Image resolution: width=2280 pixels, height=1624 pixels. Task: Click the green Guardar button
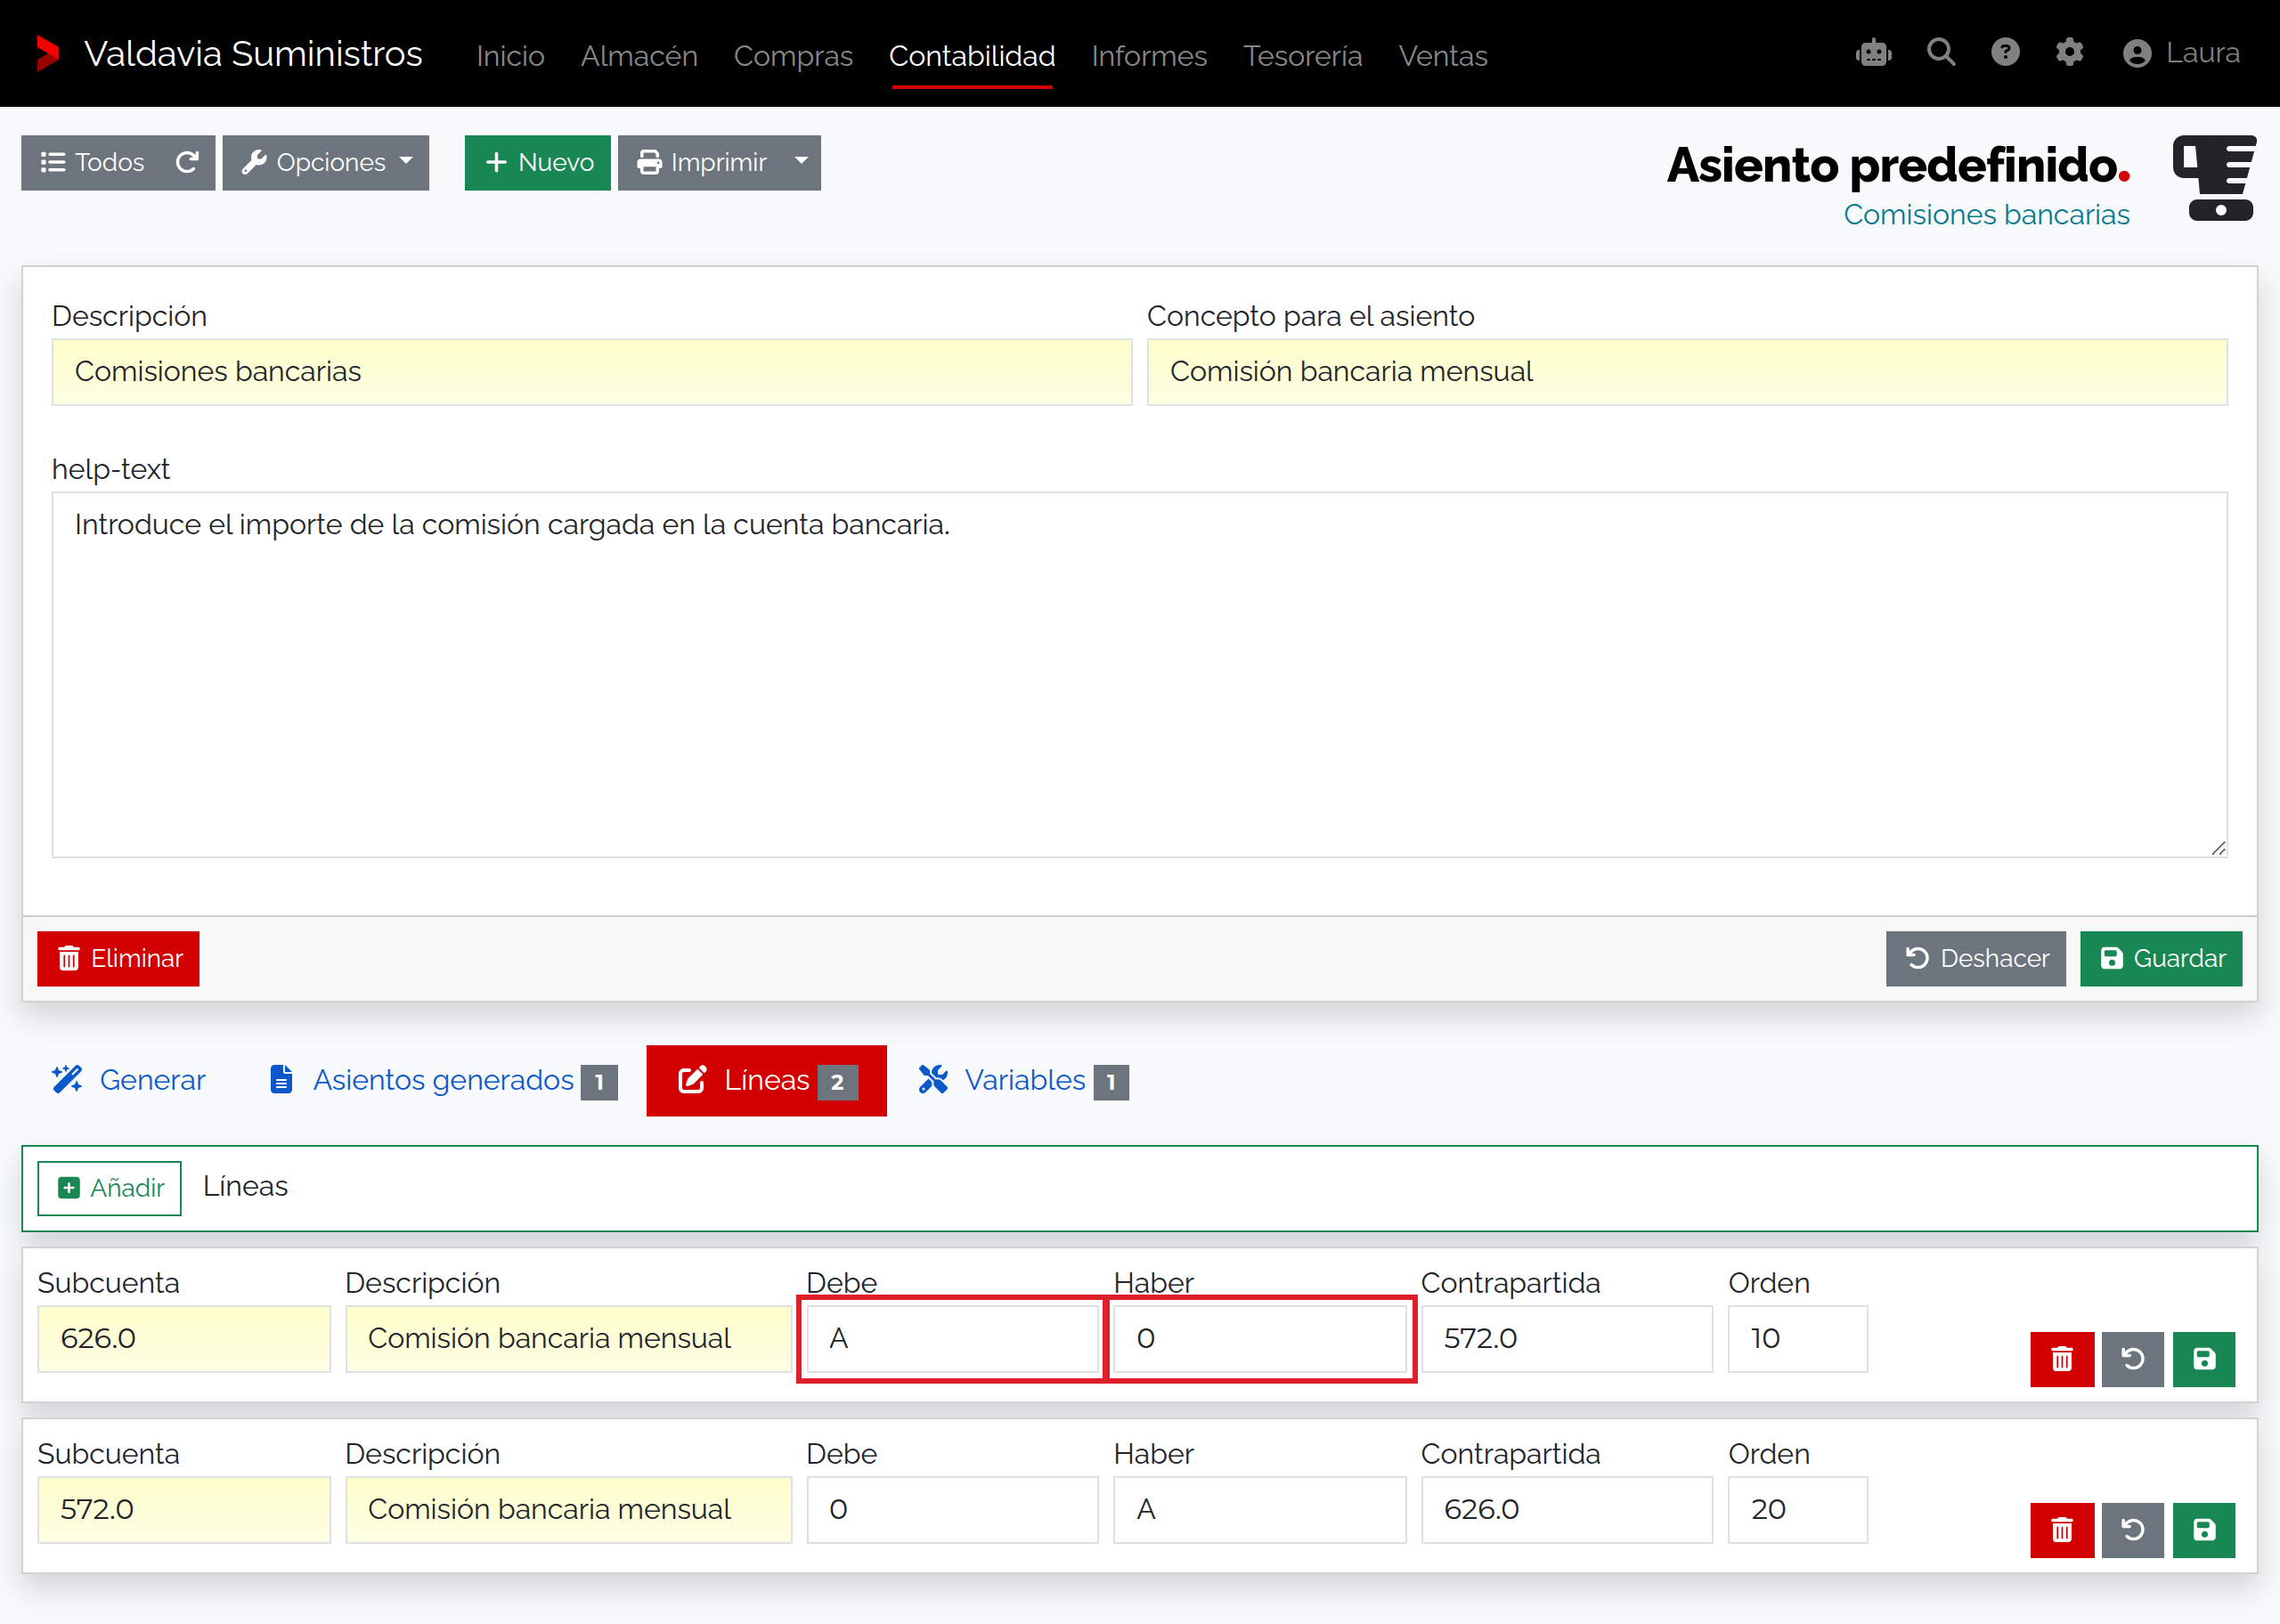point(2161,959)
